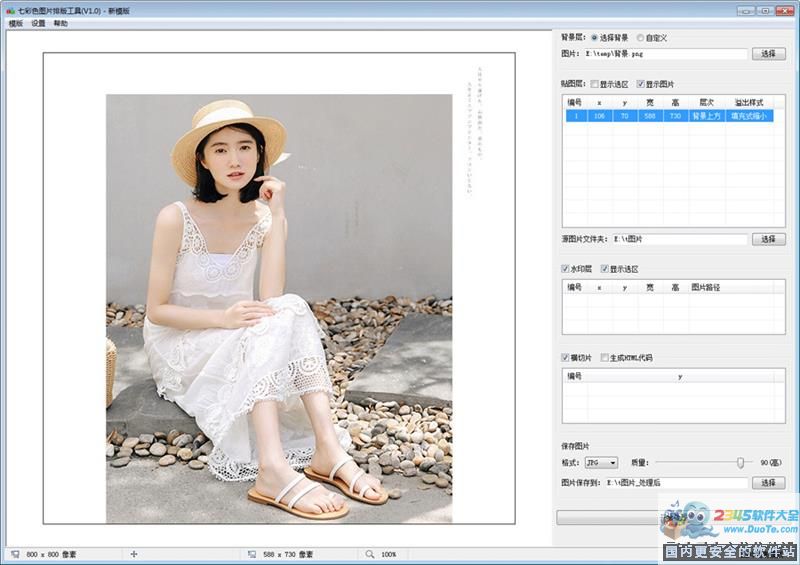This screenshot has width=800, height=565.
Task: Toggle the 水印层 checkbox
Action: (565, 268)
